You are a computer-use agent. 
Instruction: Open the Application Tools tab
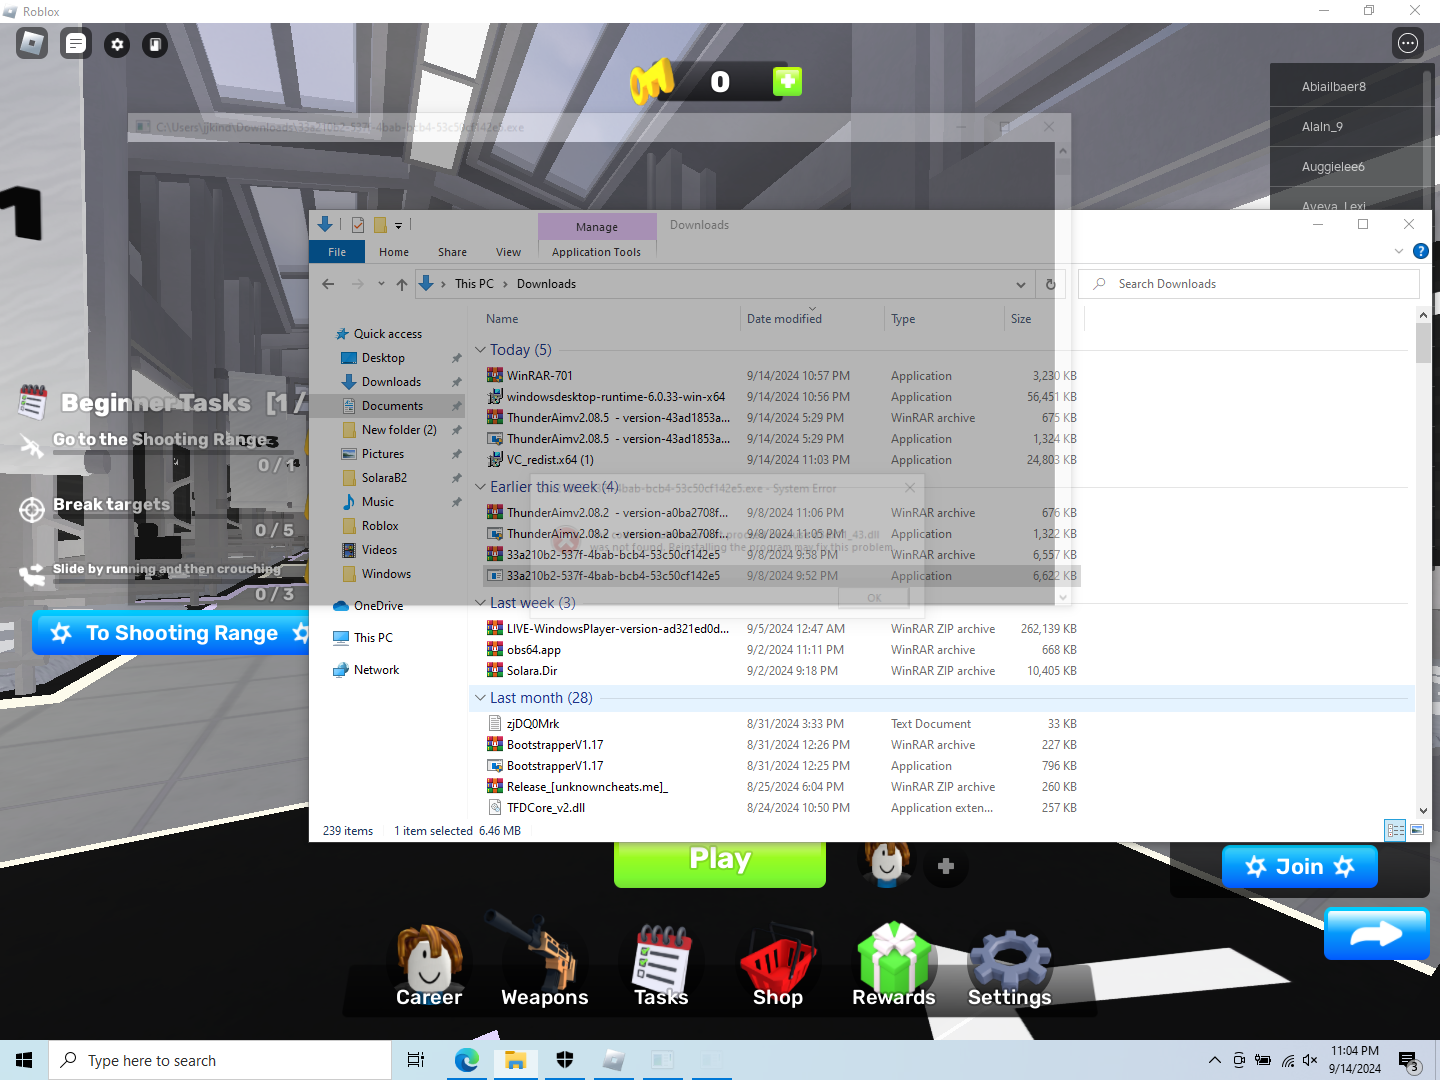596,252
